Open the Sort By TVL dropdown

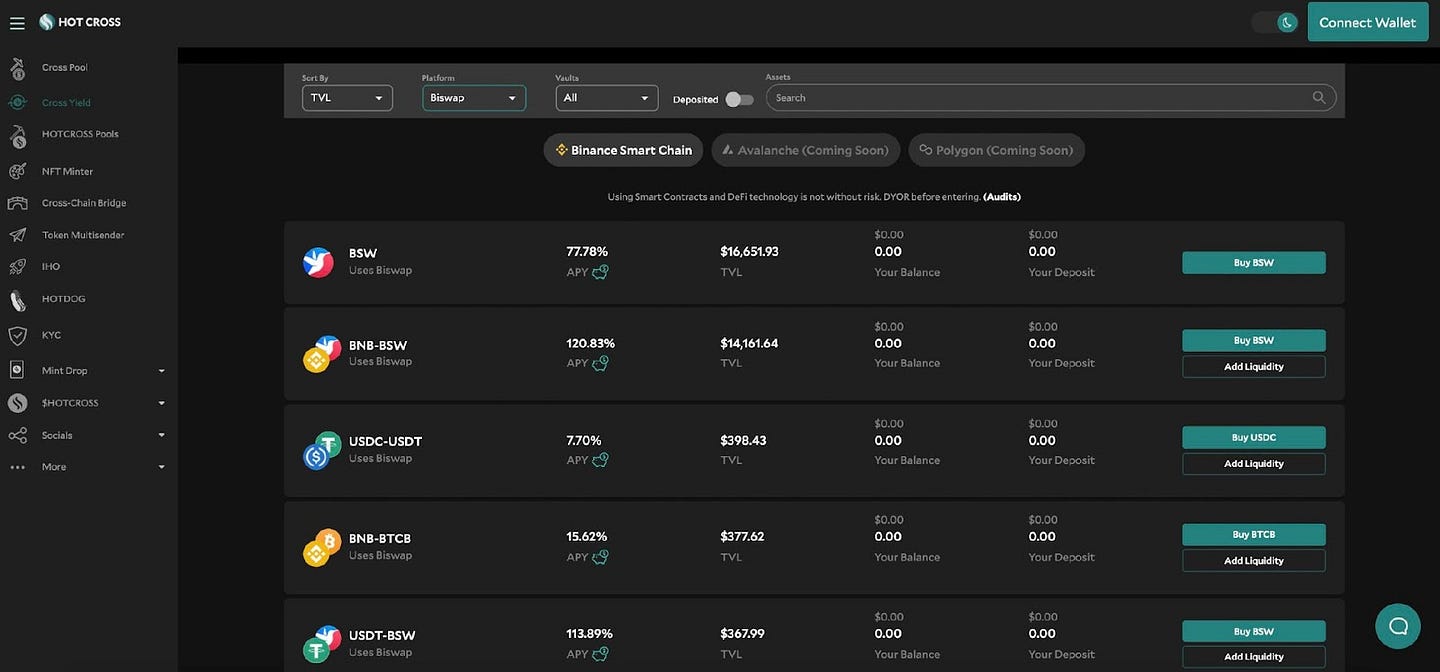347,97
